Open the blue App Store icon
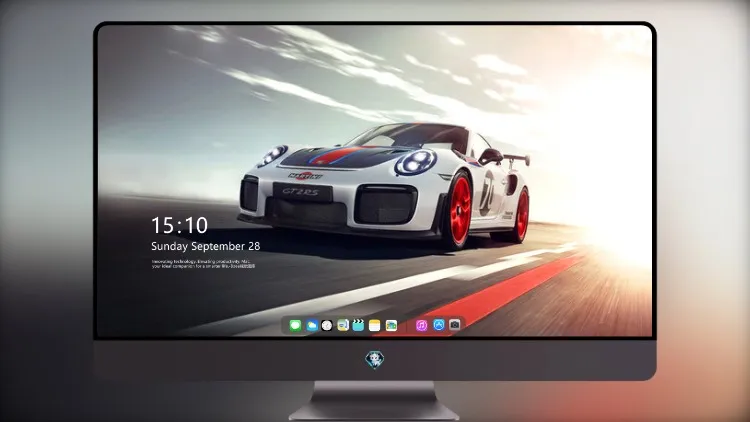 coord(439,325)
